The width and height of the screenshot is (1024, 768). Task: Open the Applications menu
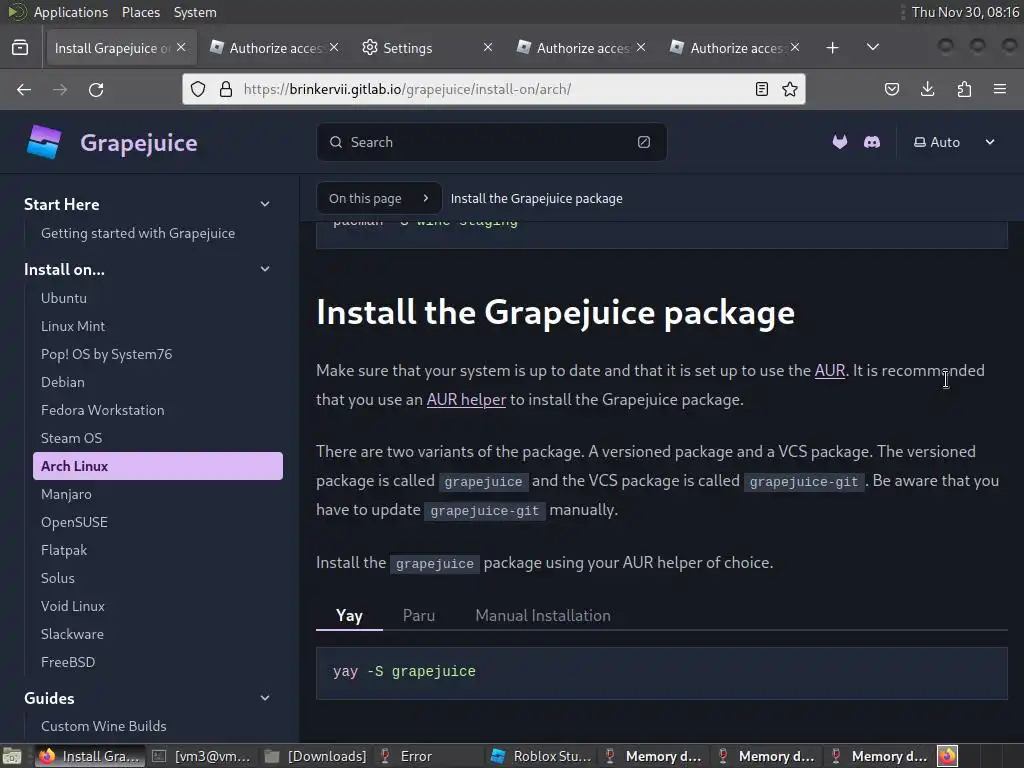[x=71, y=12]
